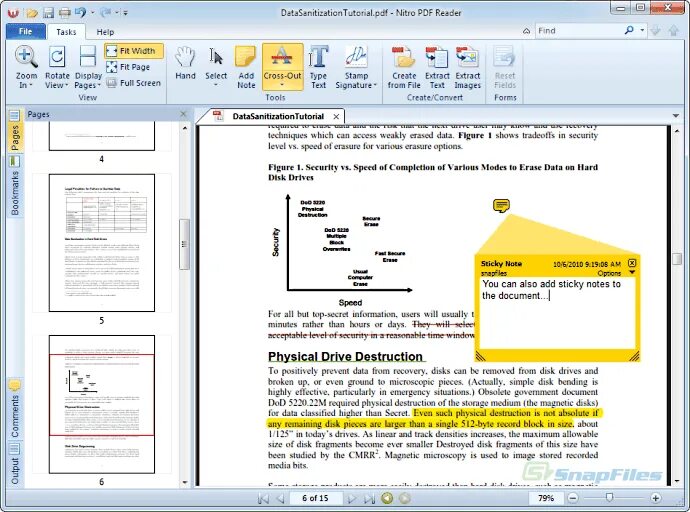Go to previous page arrow
The height and width of the screenshot is (512, 690).
click(280, 498)
